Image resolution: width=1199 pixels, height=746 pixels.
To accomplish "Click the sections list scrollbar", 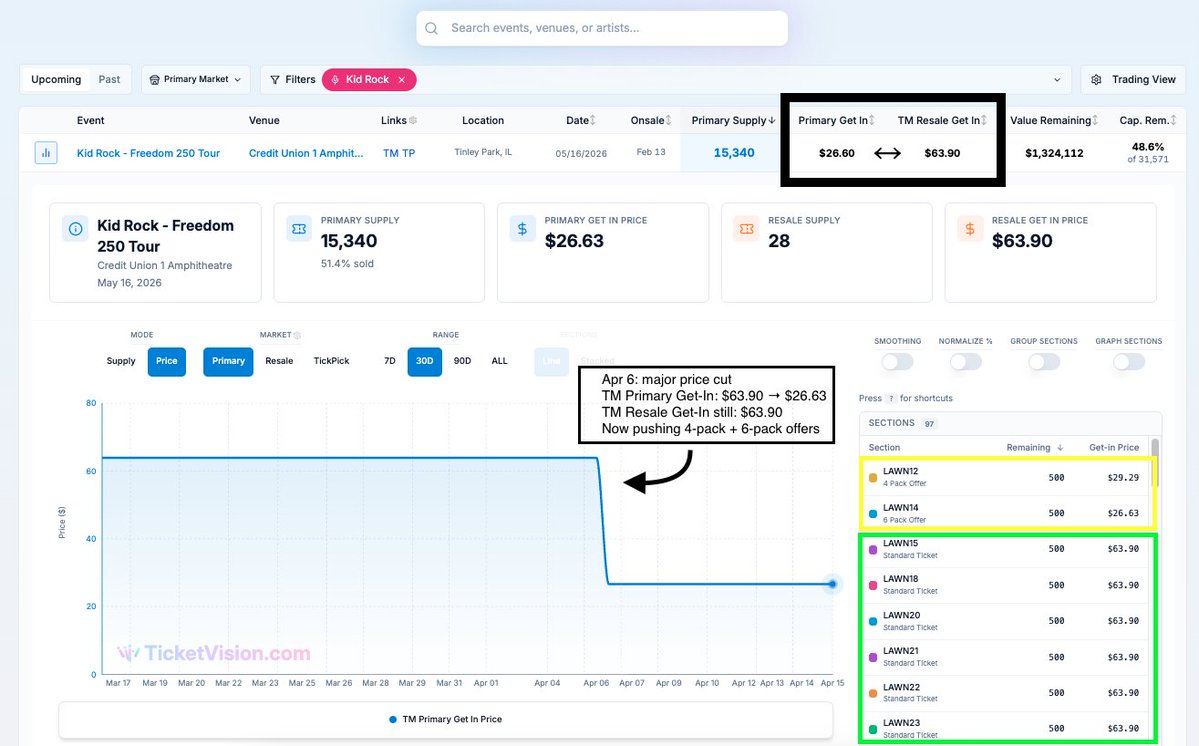I will (1155, 462).
